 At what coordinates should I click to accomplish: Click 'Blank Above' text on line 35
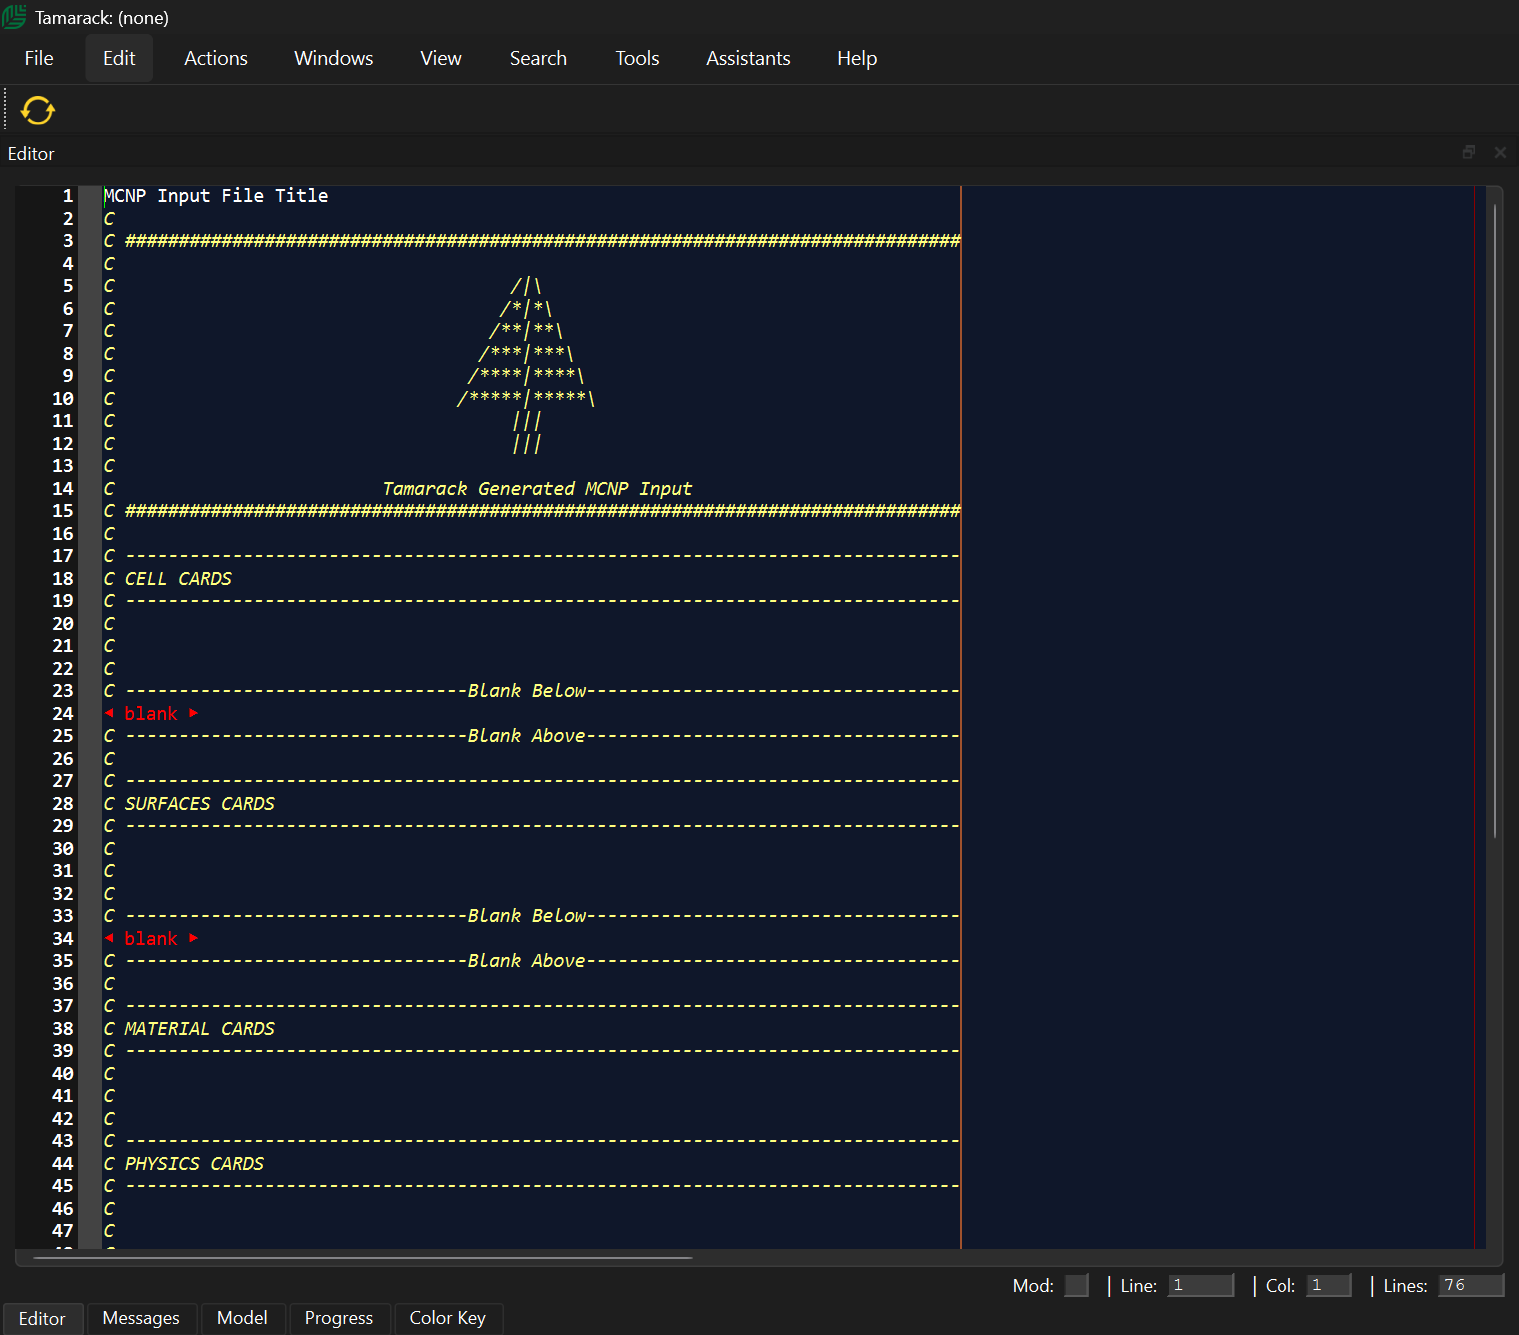coord(527,961)
